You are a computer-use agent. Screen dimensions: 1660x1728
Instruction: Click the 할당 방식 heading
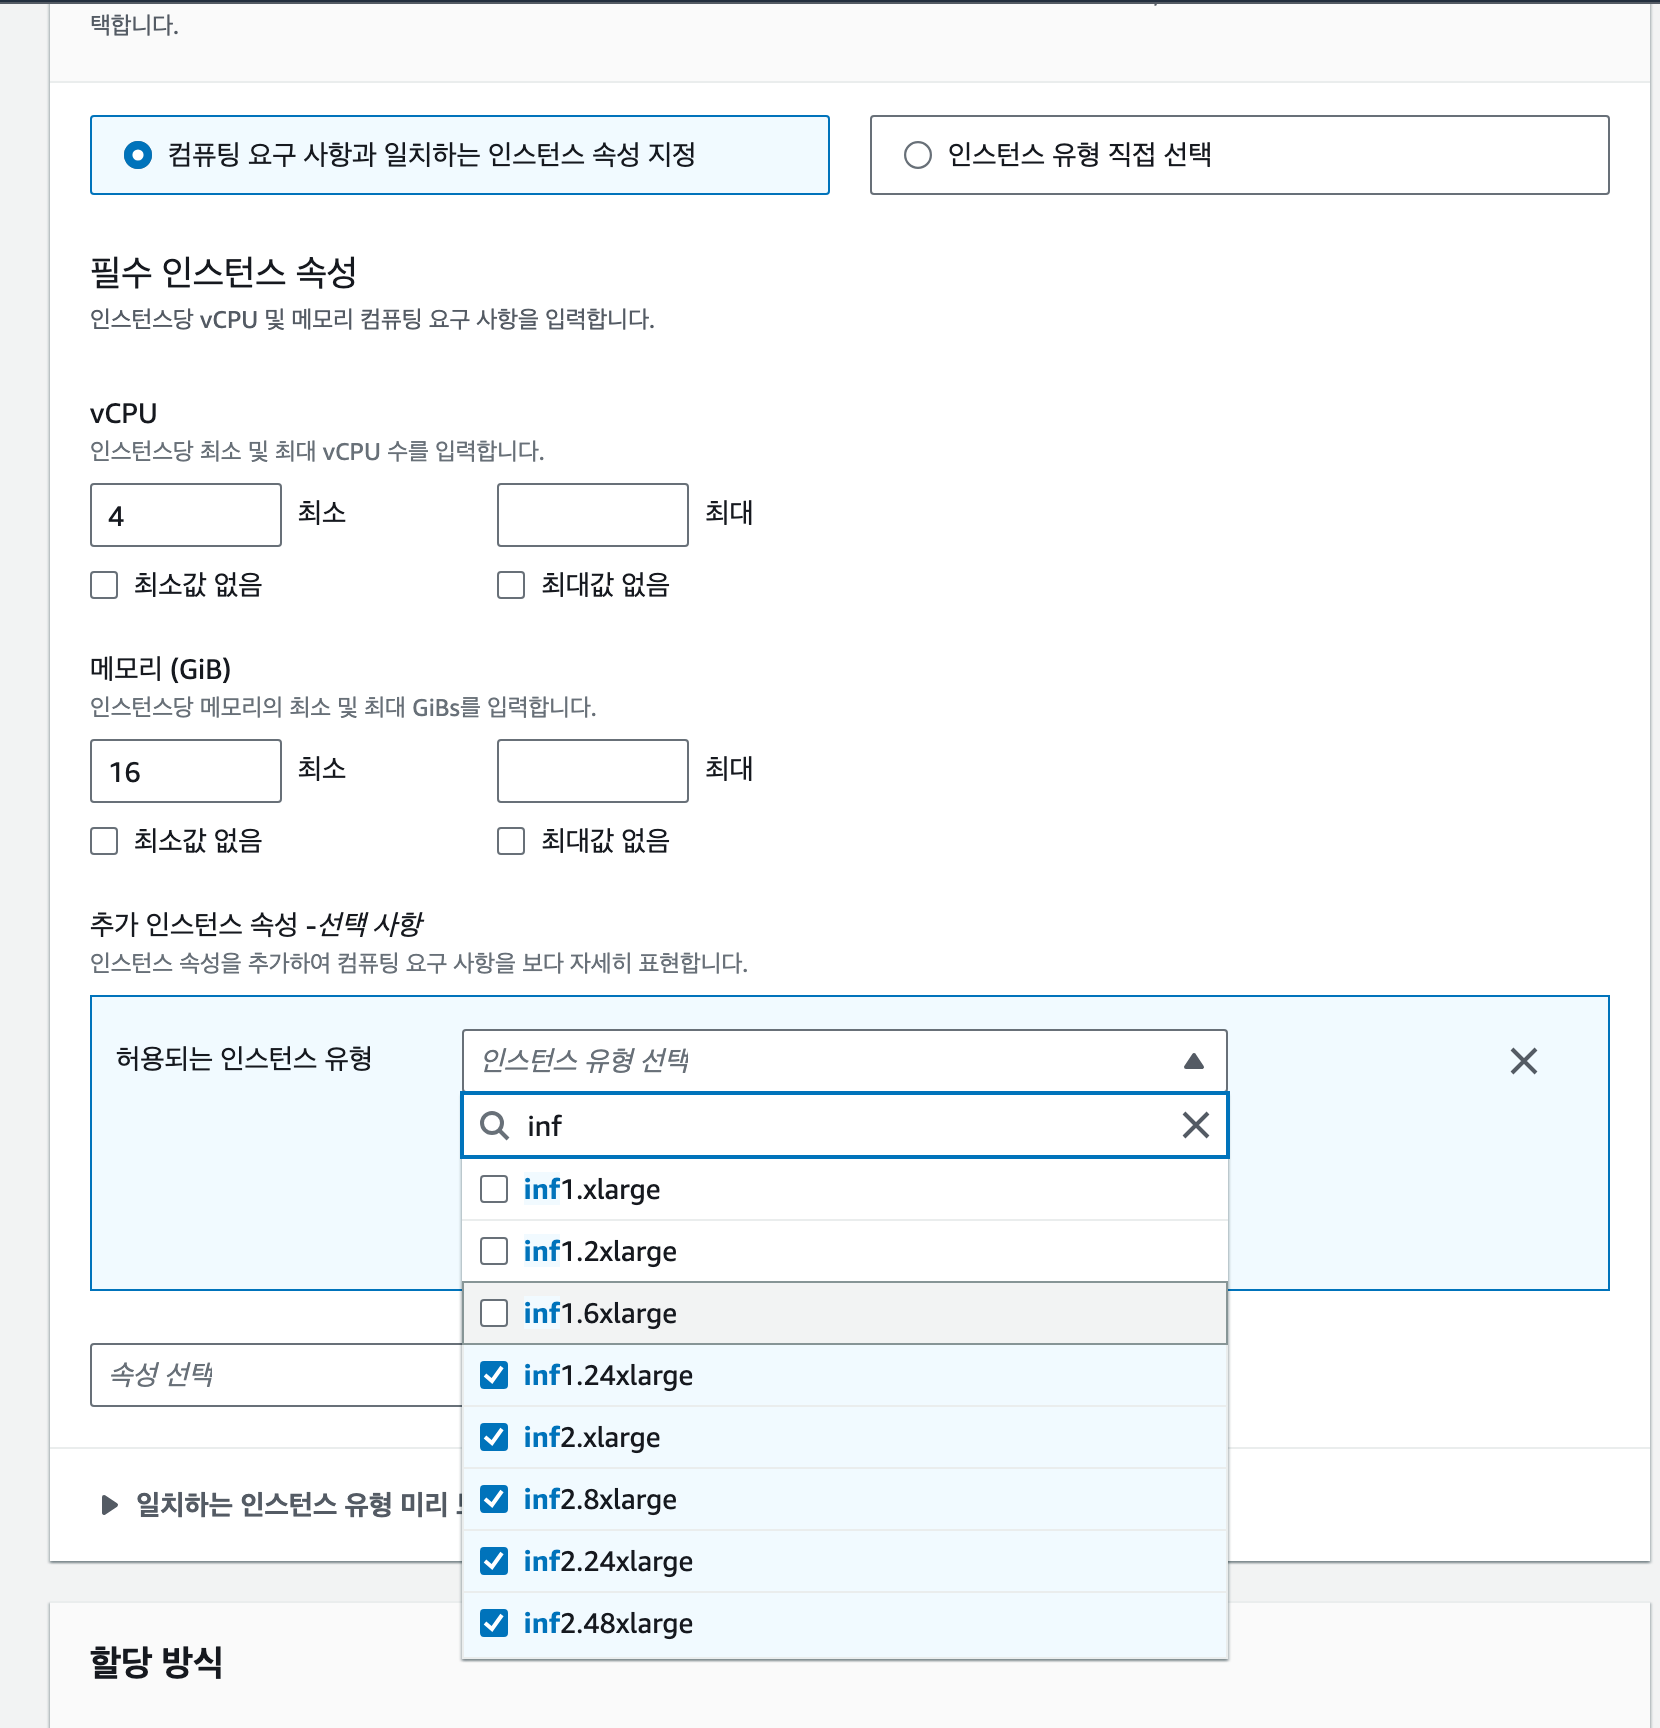[156, 1662]
